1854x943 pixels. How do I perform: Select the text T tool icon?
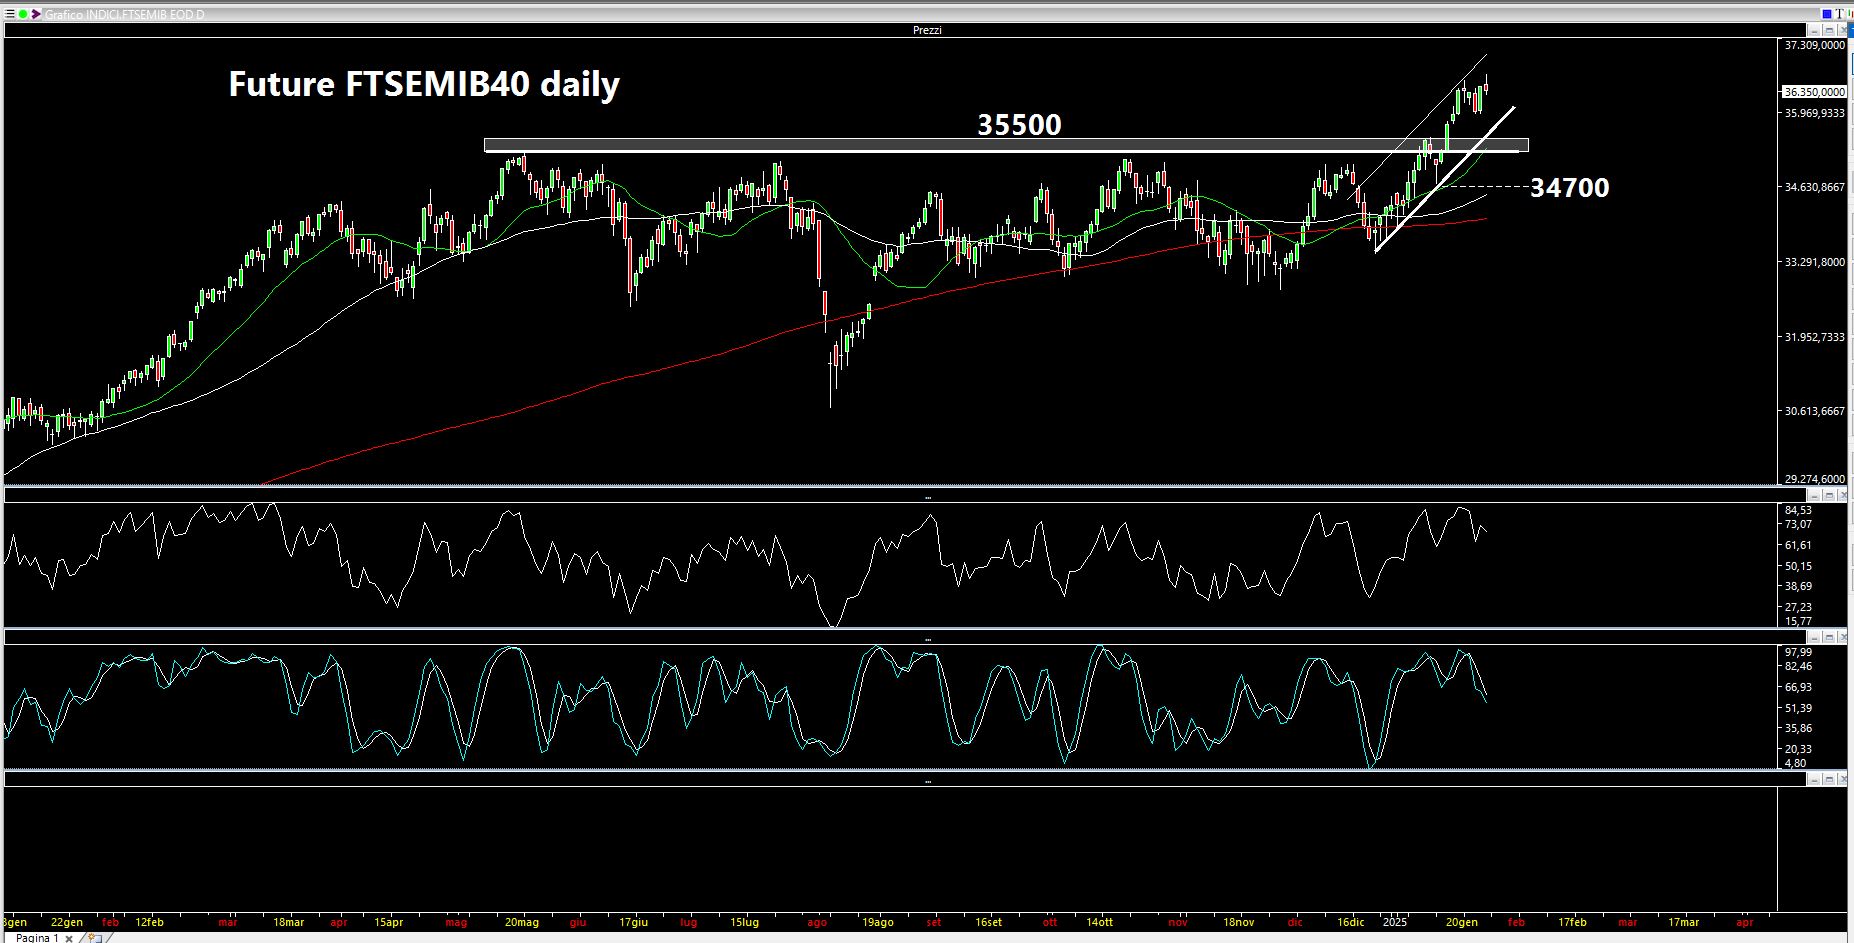[x=1839, y=14]
